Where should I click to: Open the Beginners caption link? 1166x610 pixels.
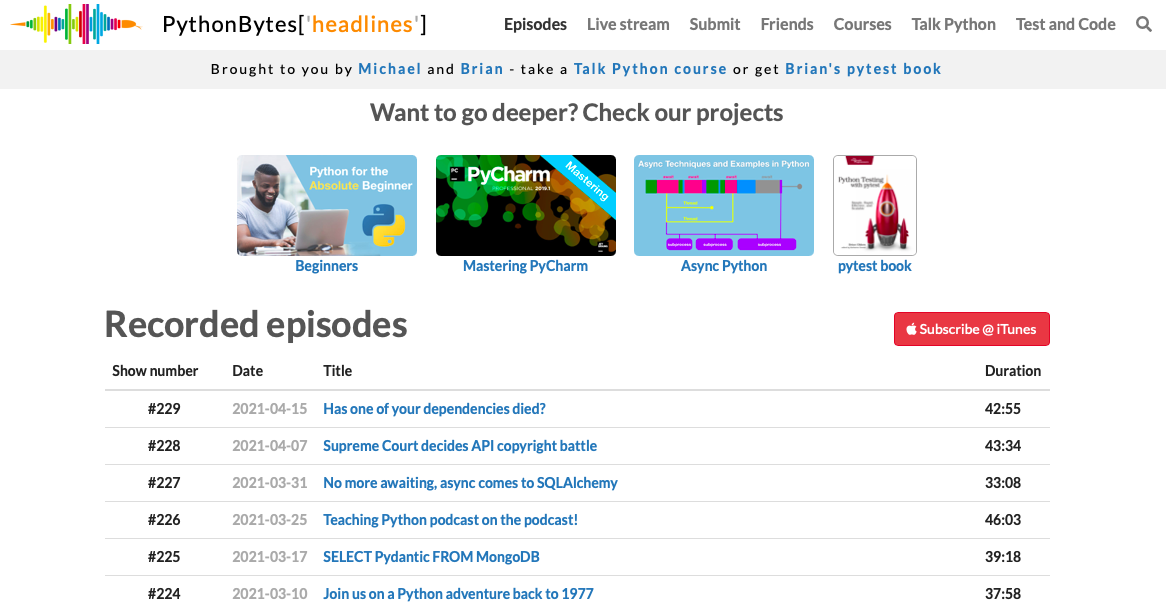point(326,266)
